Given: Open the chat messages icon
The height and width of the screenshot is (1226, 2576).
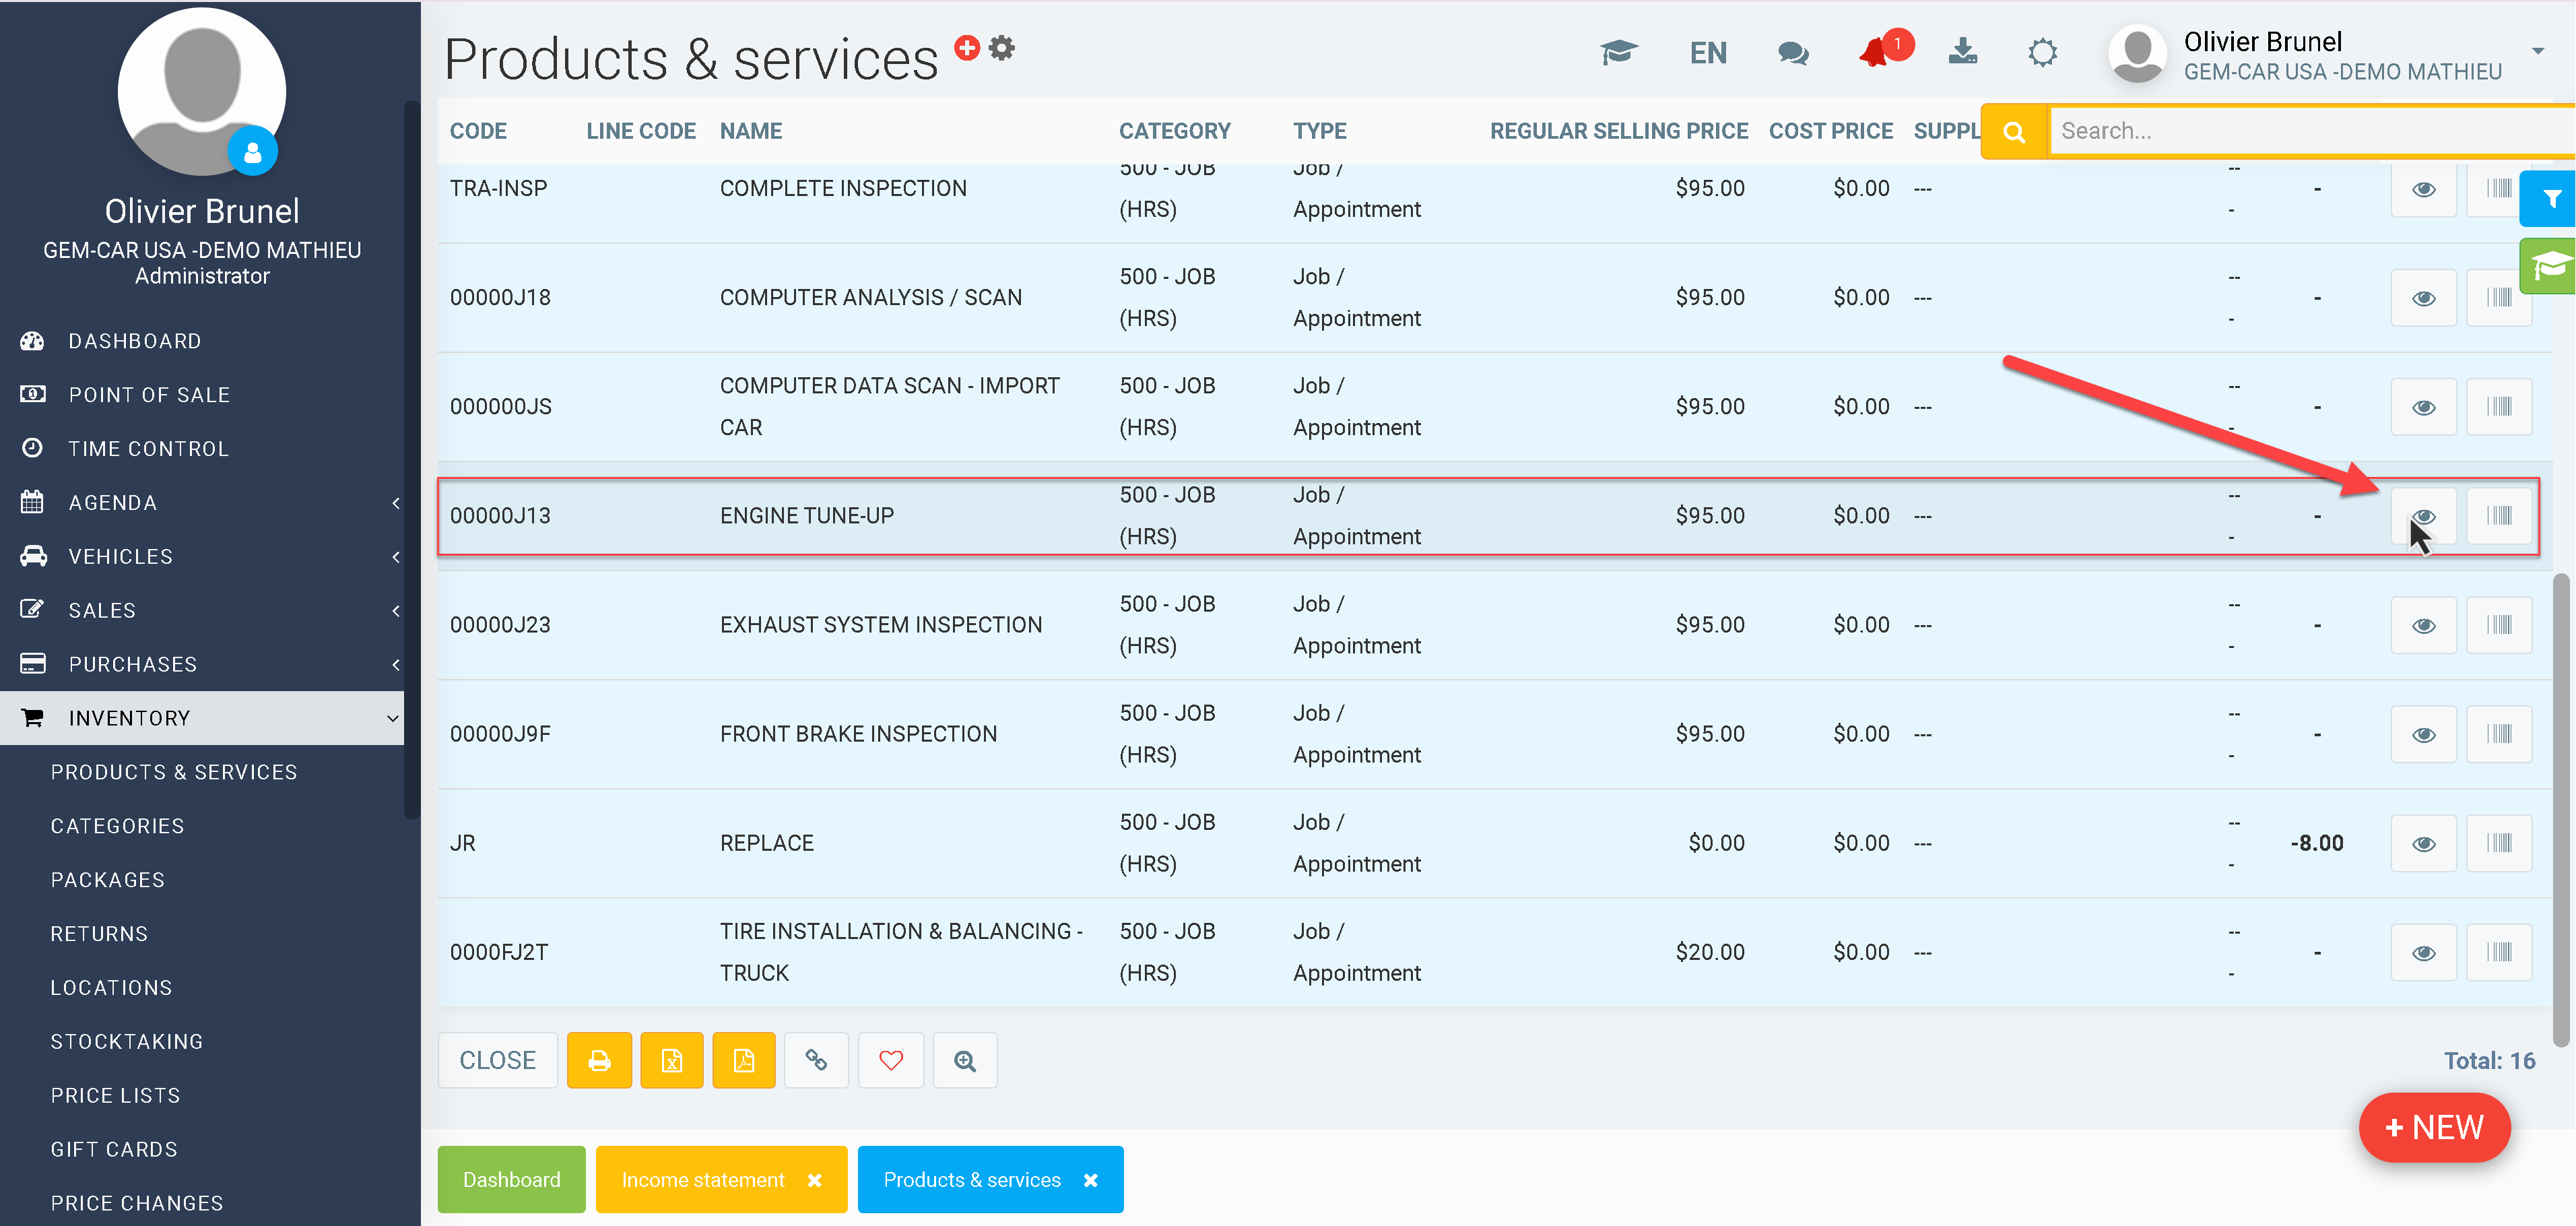Looking at the screenshot, I should [1792, 53].
